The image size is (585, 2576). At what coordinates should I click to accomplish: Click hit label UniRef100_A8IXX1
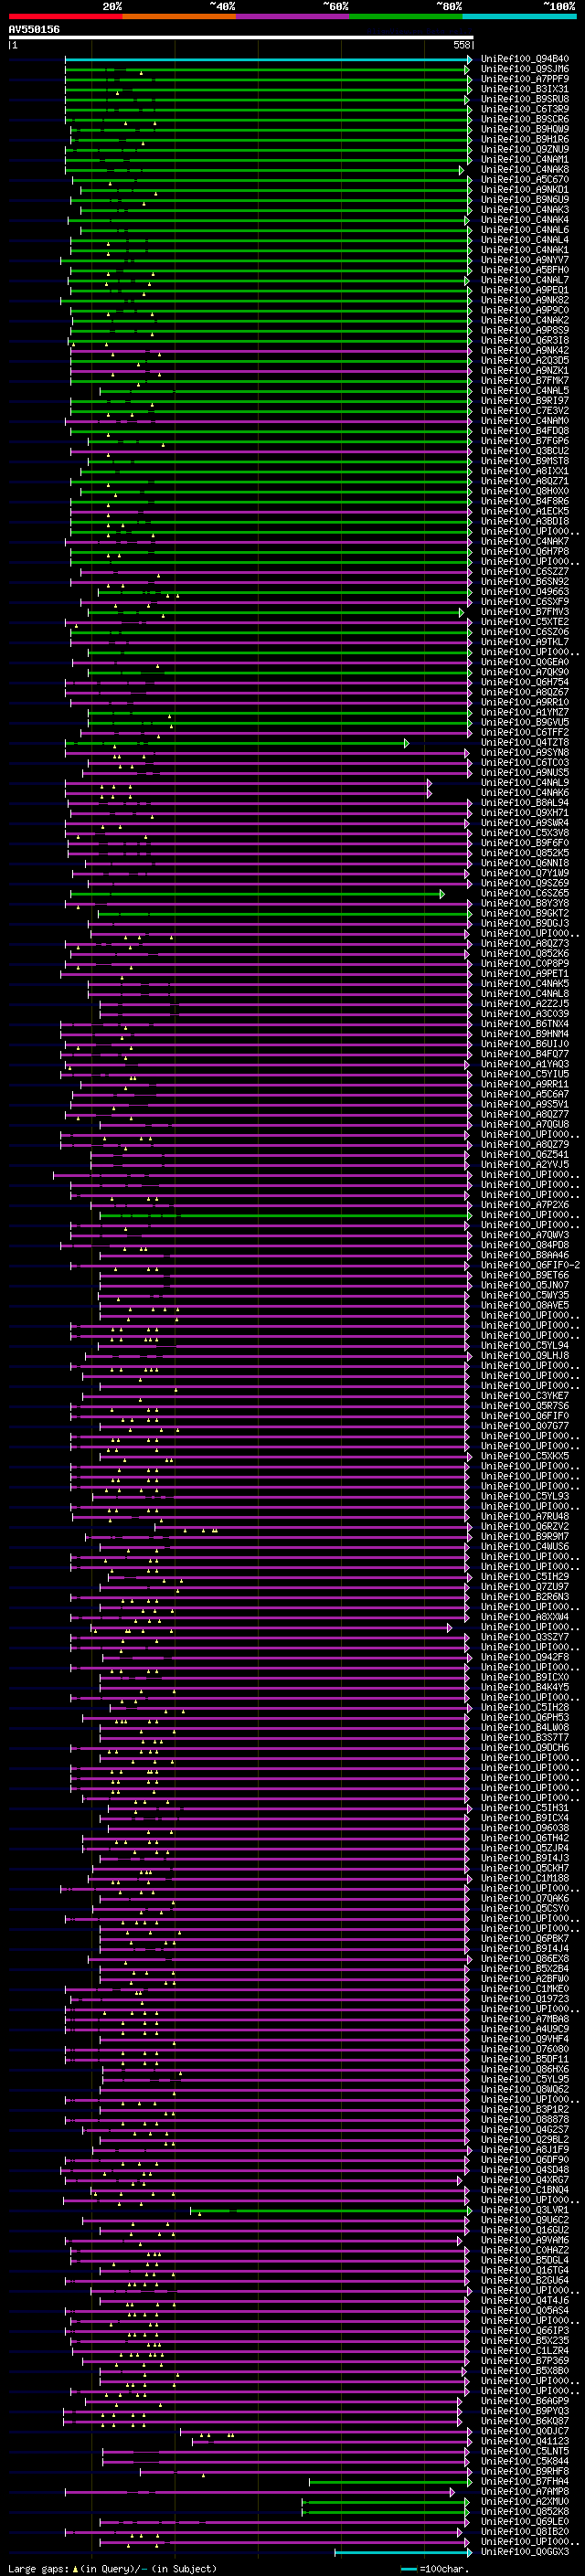525,471
